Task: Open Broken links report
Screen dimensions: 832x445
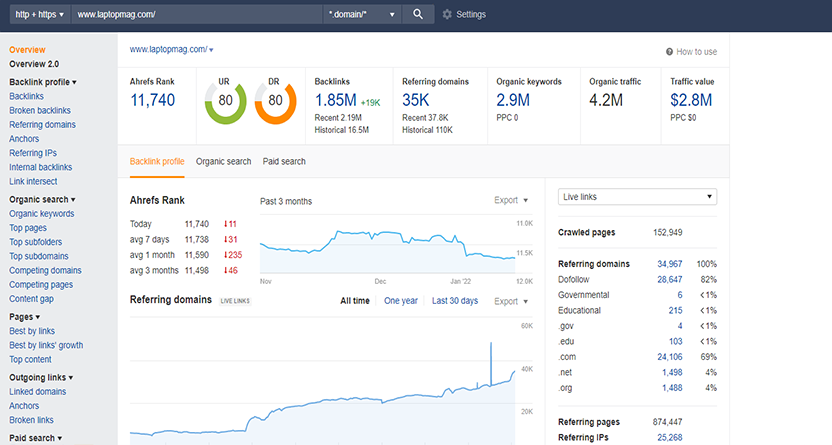Action: 31,420
